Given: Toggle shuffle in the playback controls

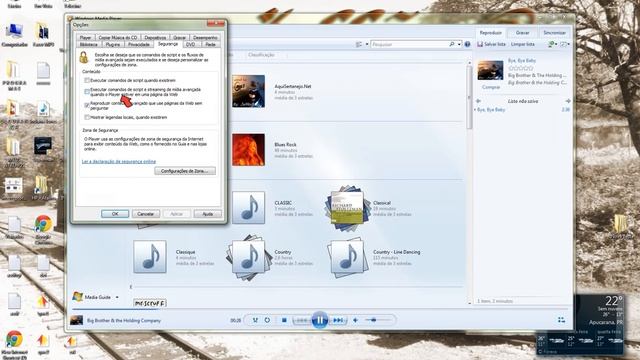Looking at the screenshot, I should coord(255,320).
